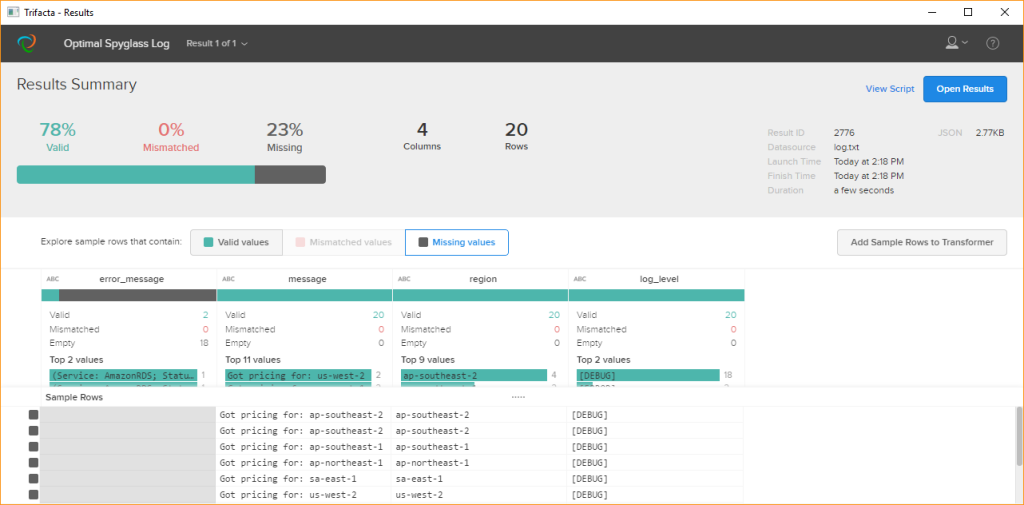The image size is (1024, 505).
Task: Click ABC type icon for error_message column
Action: (52, 279)
